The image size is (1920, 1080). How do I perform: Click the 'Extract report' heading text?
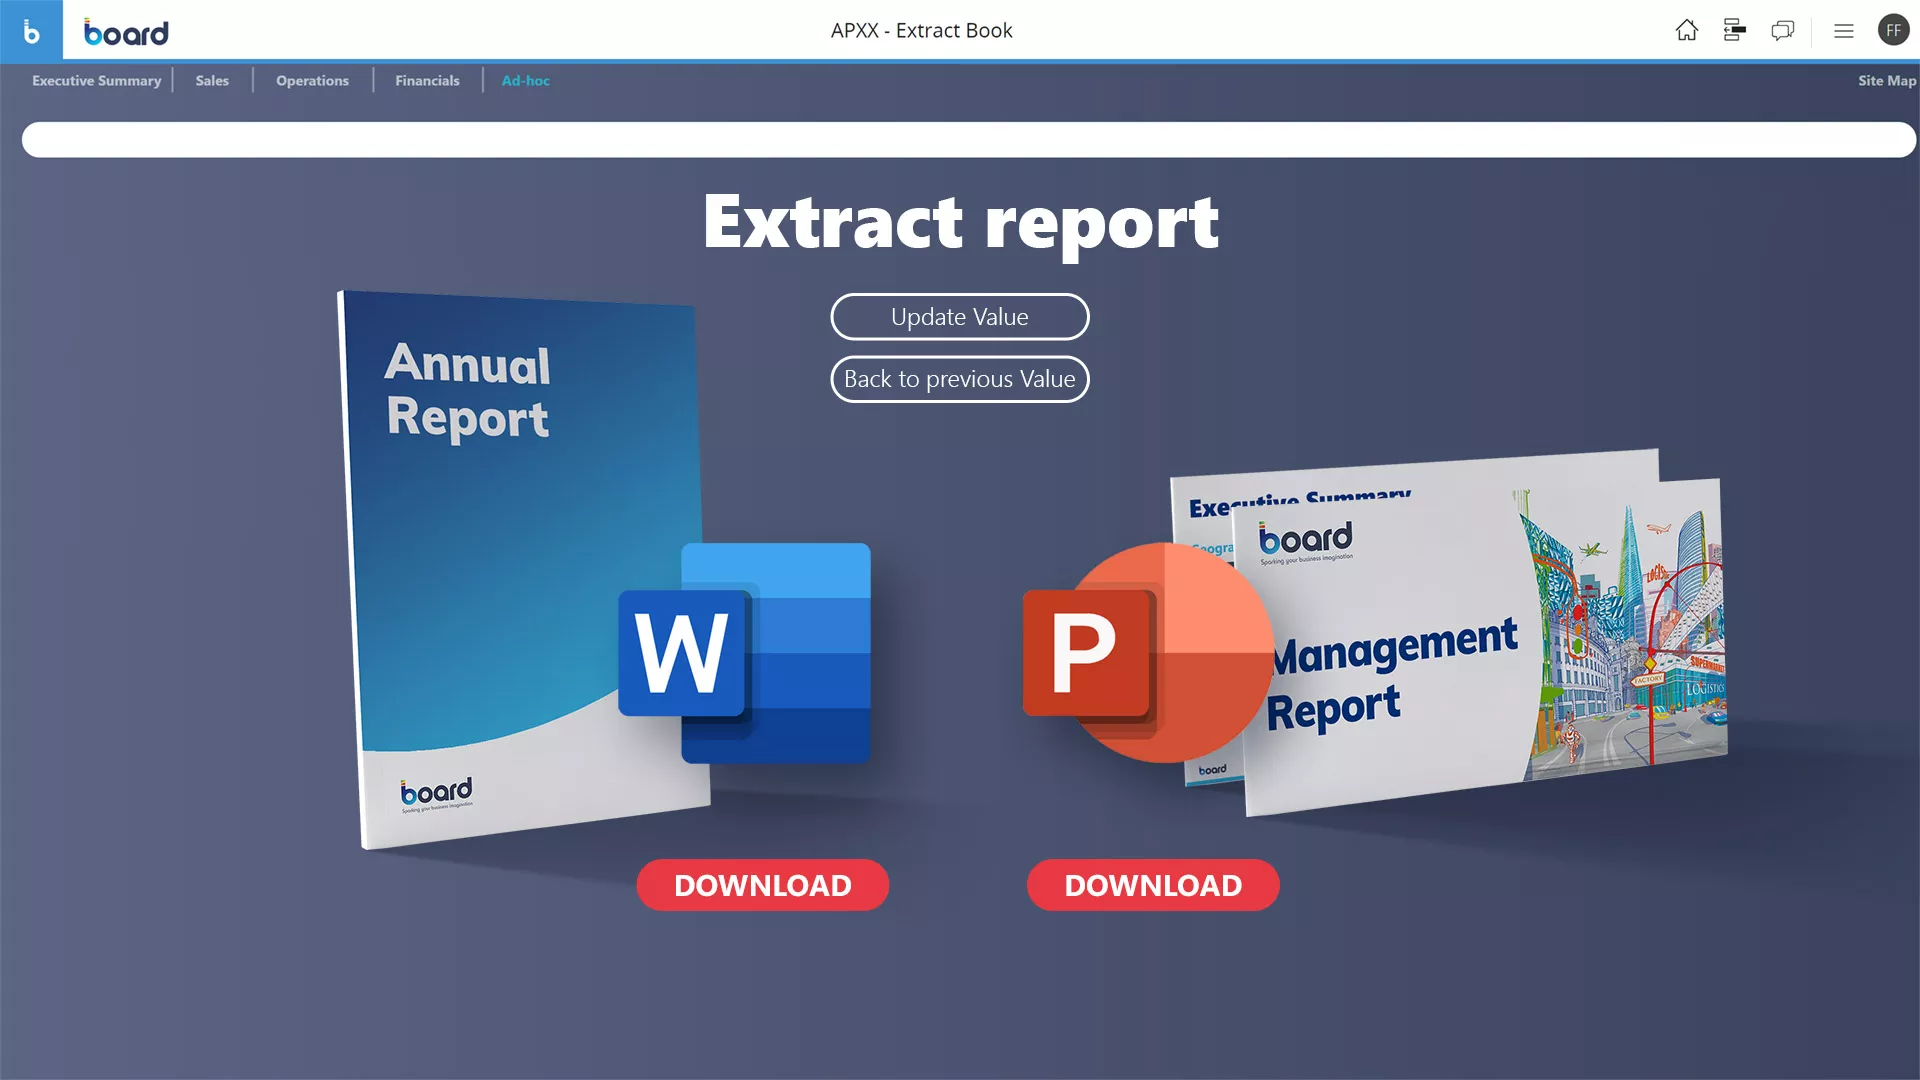pyautogui.click(x=960, y=222)
